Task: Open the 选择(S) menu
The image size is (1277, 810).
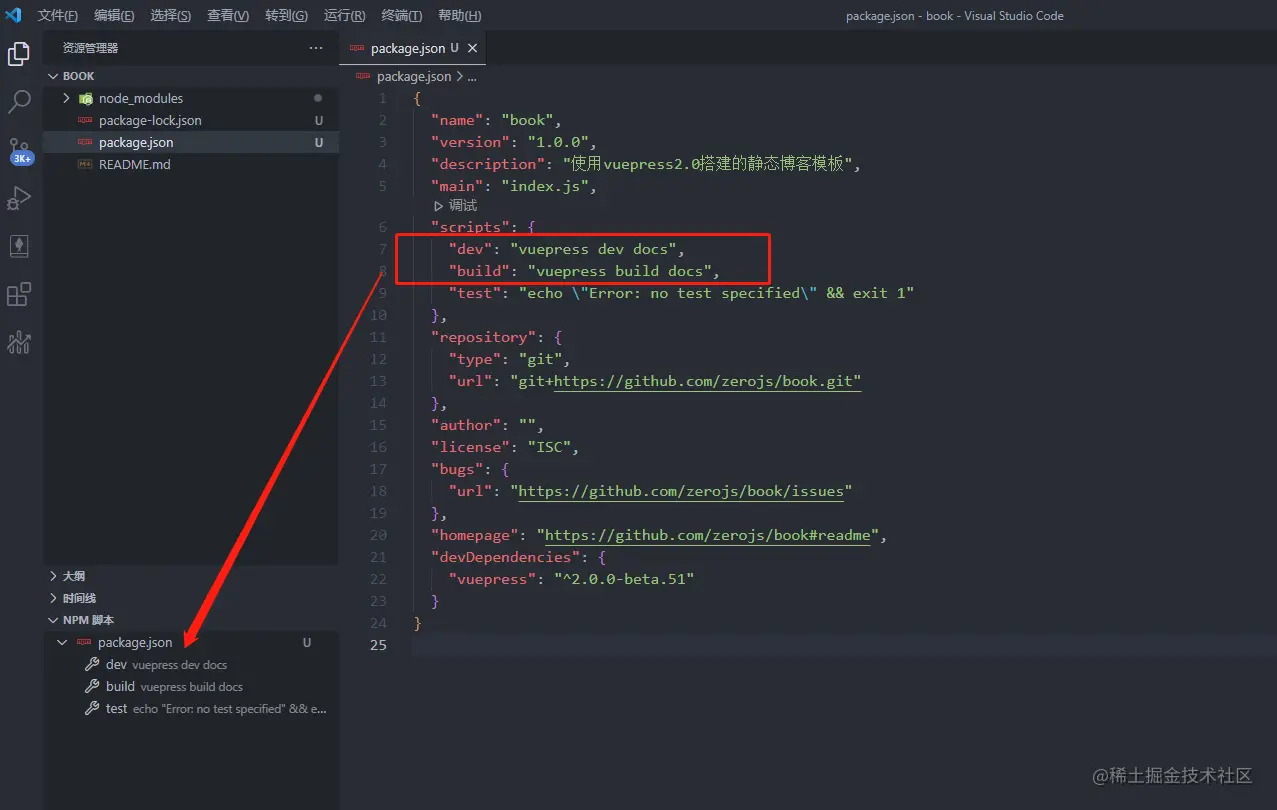Action: click(171, 16)
